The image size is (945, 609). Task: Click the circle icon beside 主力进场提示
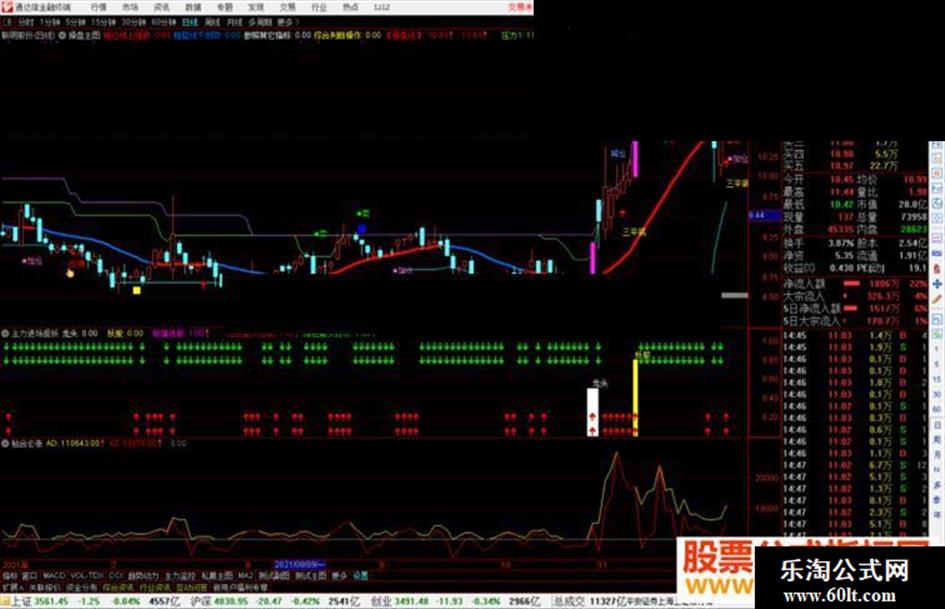(5, 333)
